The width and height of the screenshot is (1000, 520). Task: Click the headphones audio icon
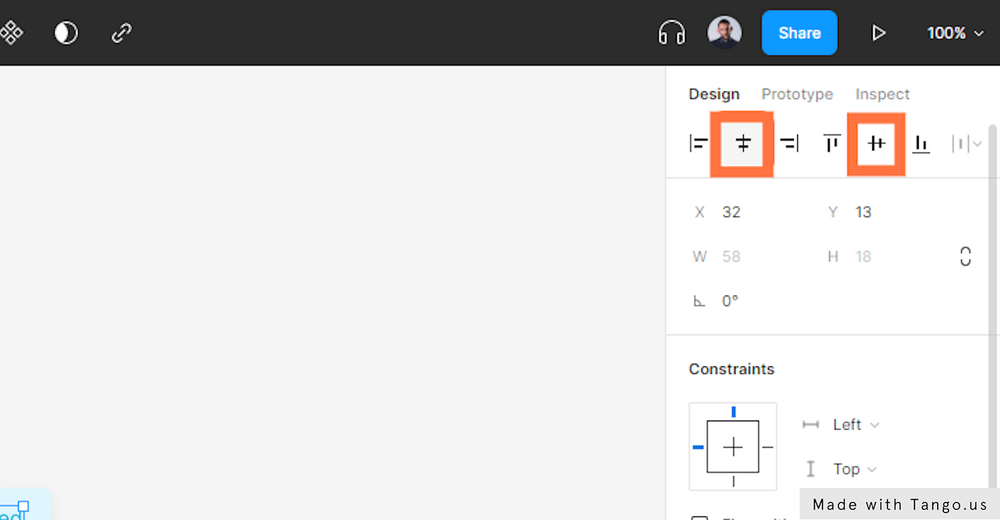pos(671,33)
